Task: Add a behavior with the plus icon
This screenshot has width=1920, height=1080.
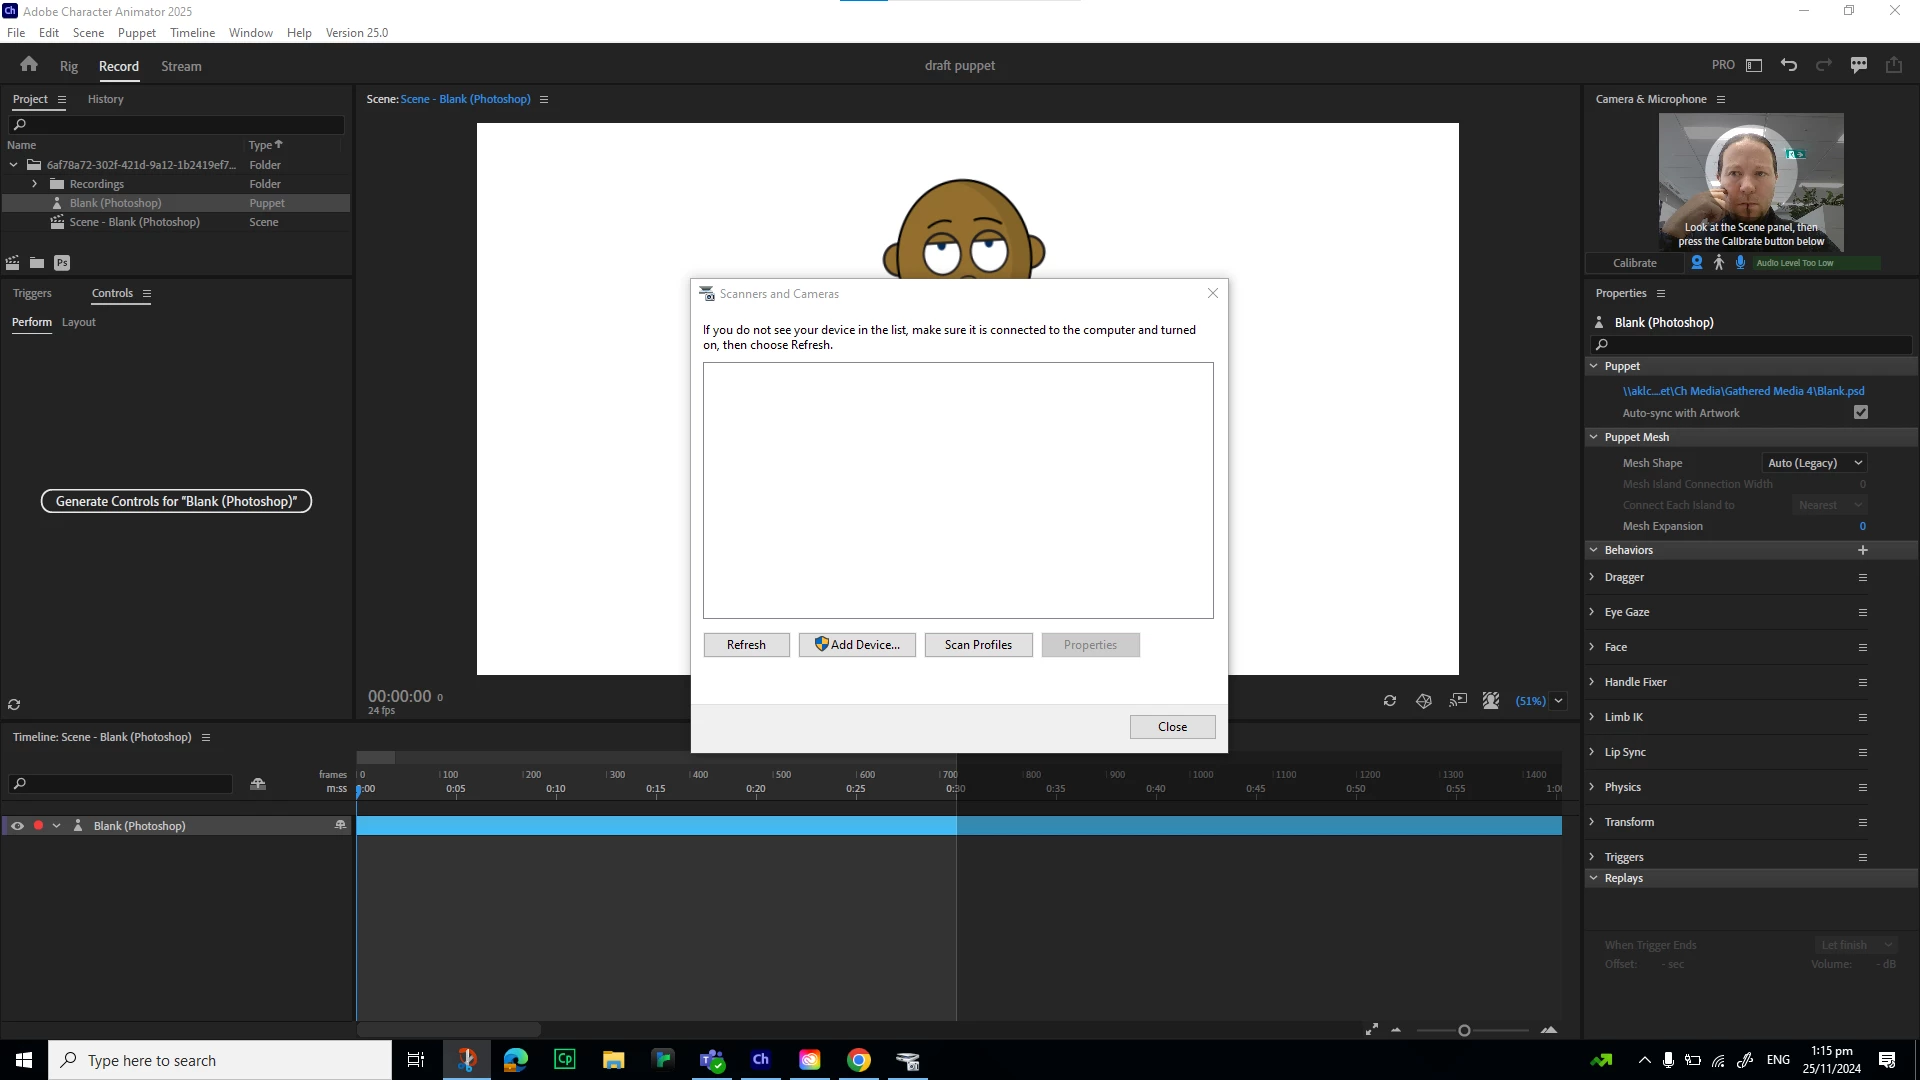Action: pos(1862,550)
